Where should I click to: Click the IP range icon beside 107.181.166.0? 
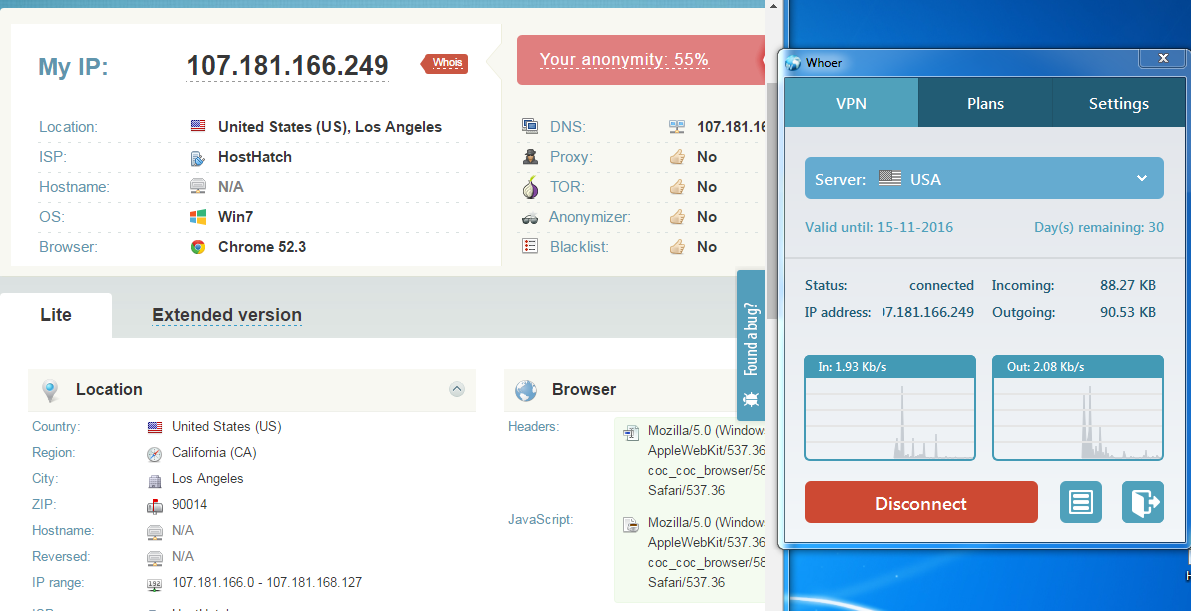pyautogui.click(x=154, y=584)
